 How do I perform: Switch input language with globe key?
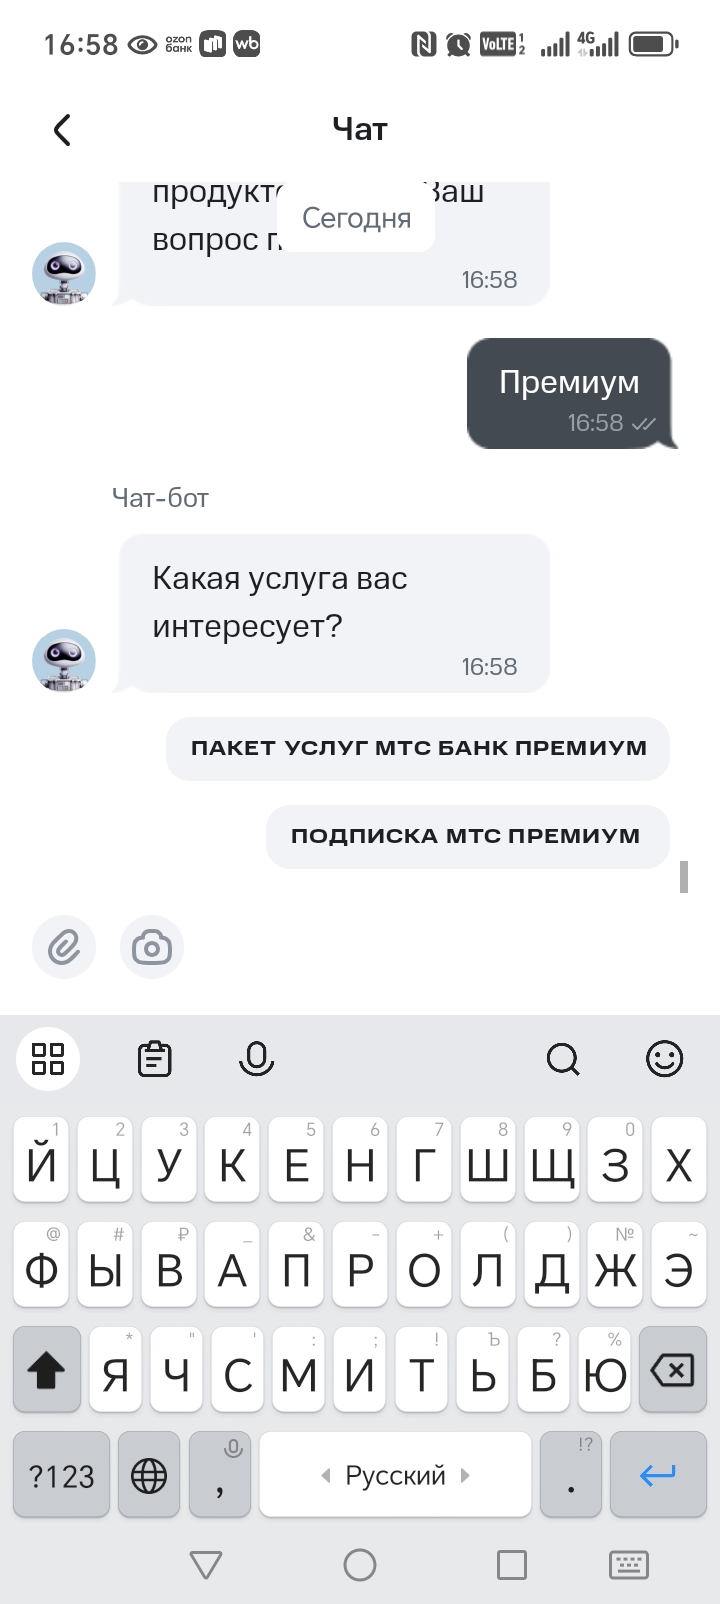pos(149,1475)
